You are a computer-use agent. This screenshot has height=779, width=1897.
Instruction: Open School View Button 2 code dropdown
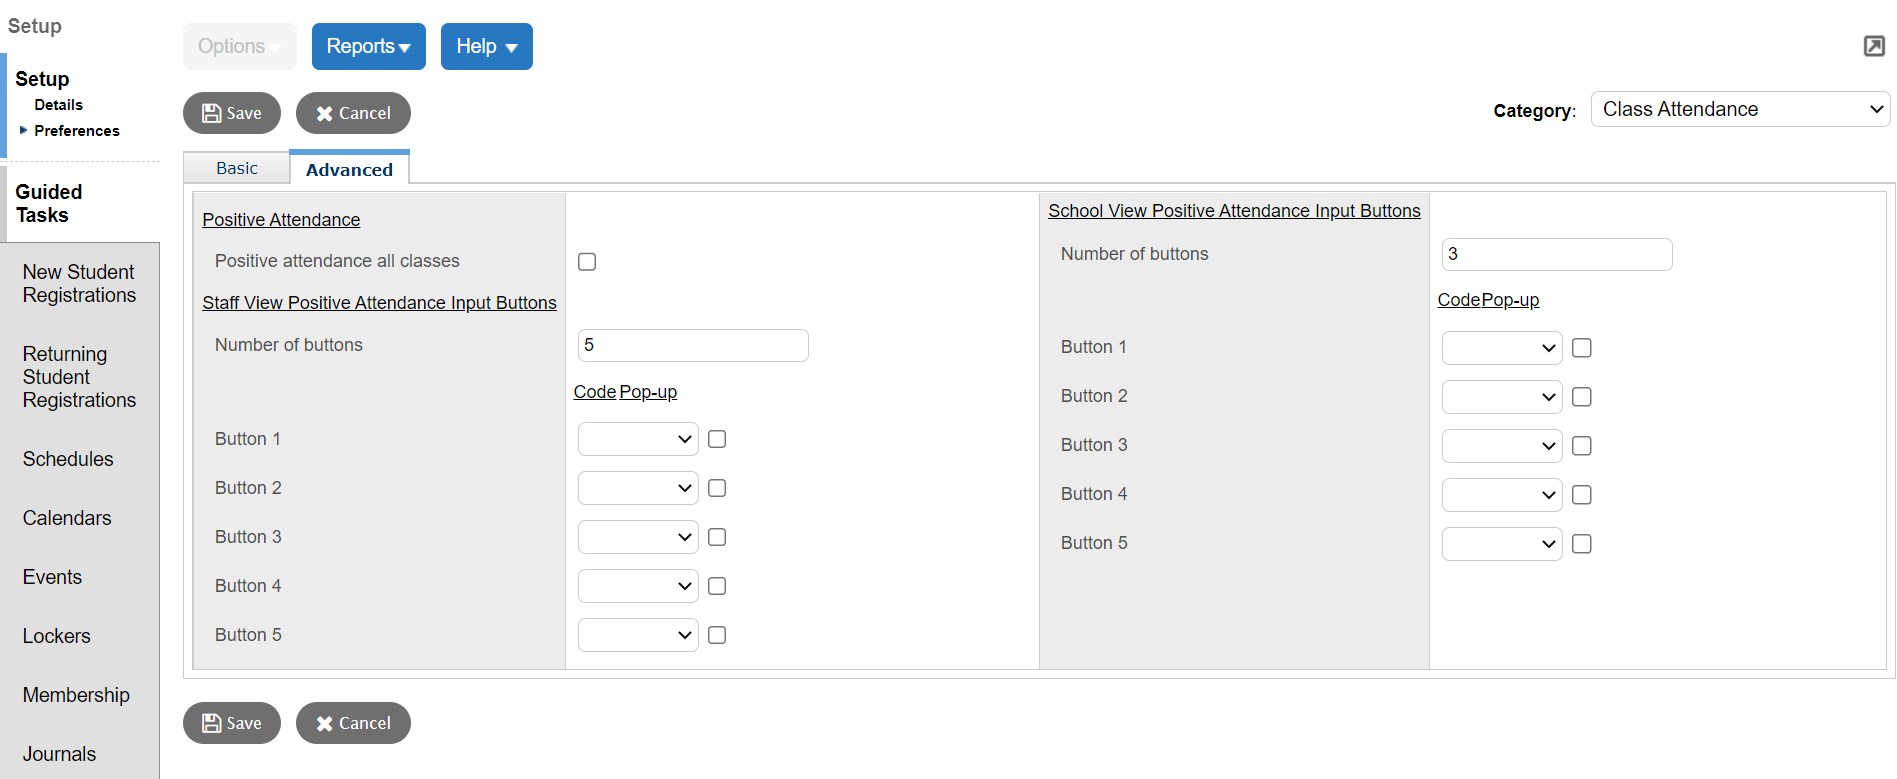[x=1502, y=397]
